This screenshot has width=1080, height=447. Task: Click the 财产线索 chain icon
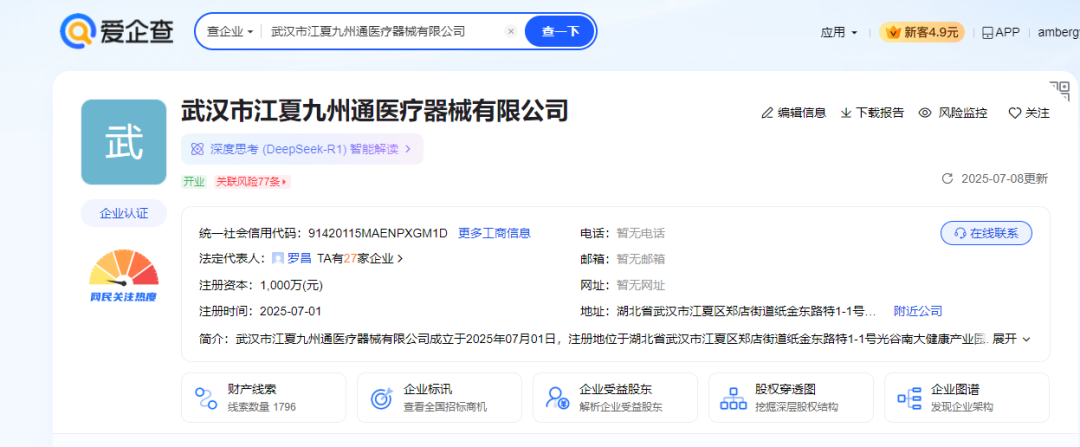click(x=205, y=397)
